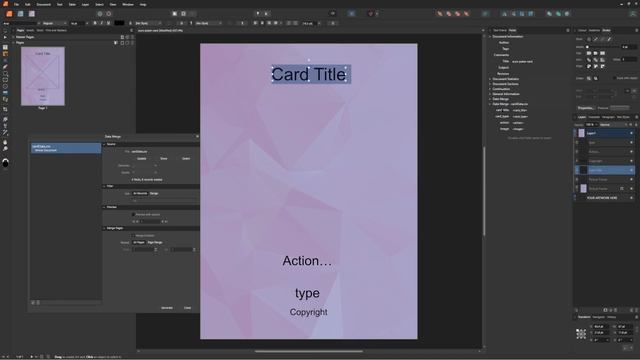Screen dimensions: 640x360
Task: Choose the no-line stroke style
Action: click(589, 39)
